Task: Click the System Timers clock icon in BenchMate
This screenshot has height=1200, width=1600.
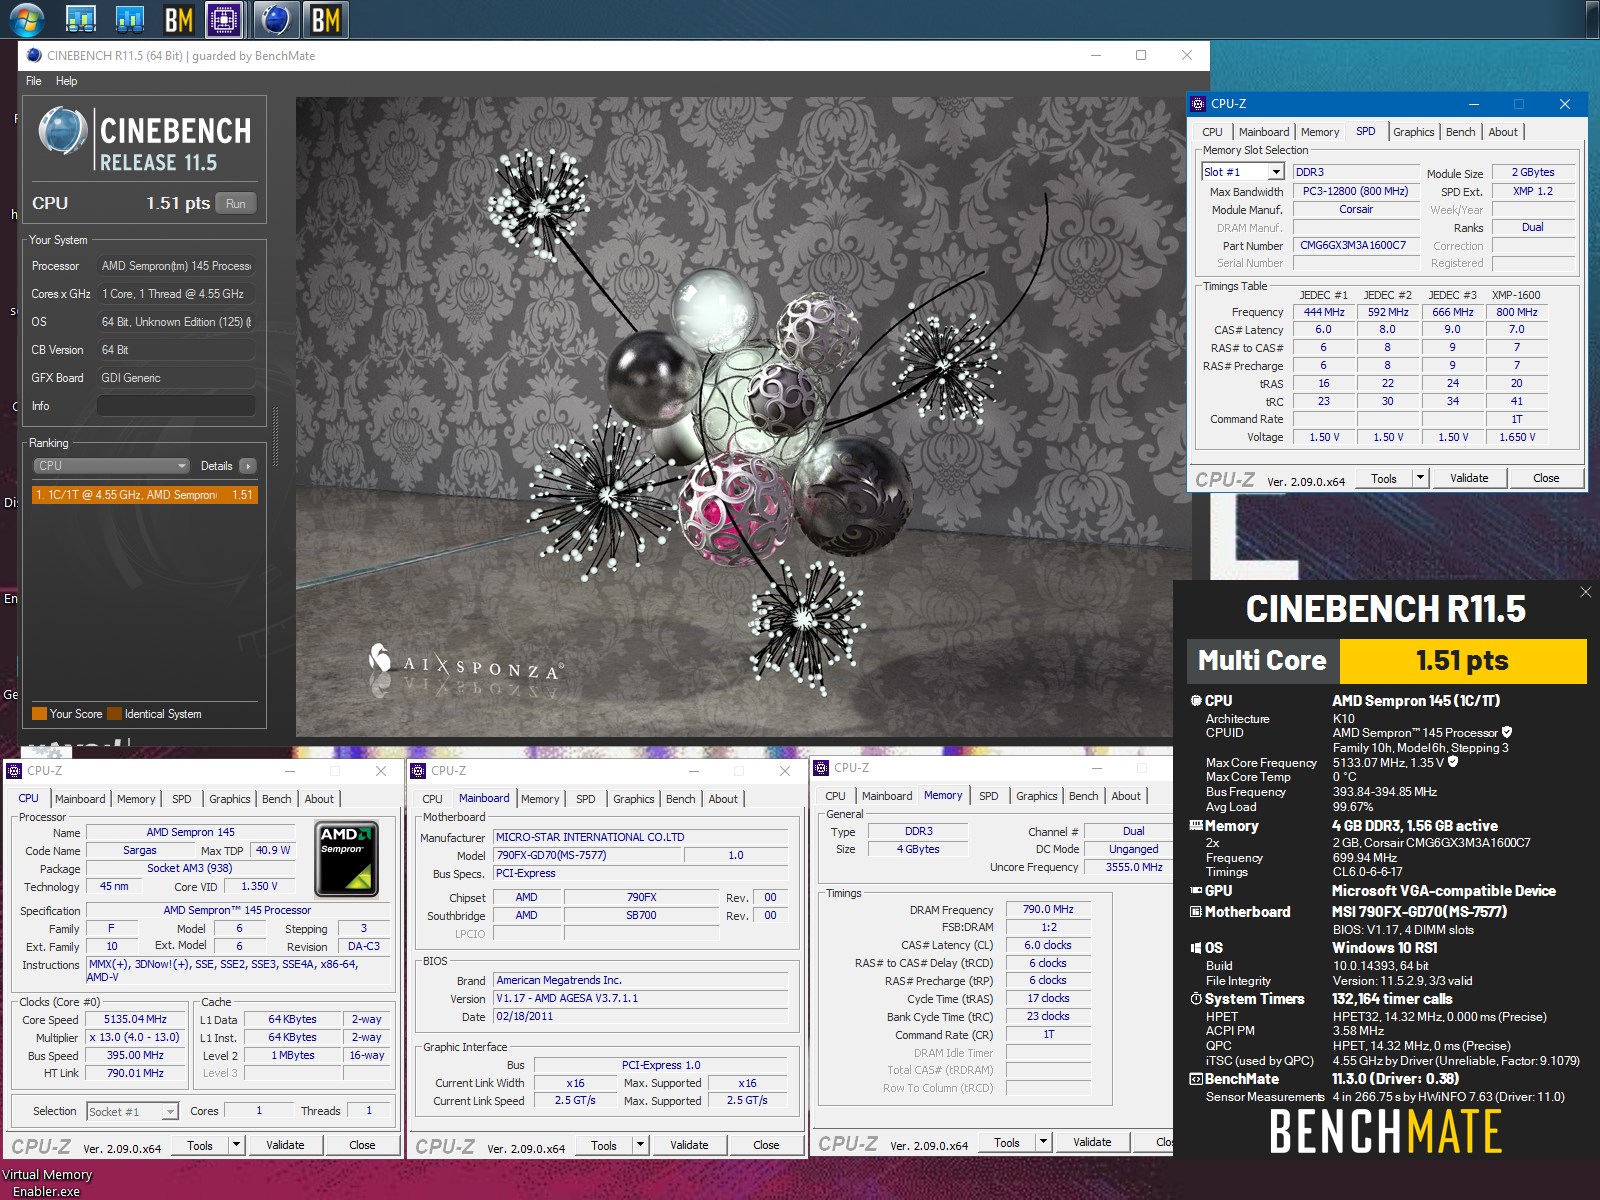Action: pos(1196,998)
